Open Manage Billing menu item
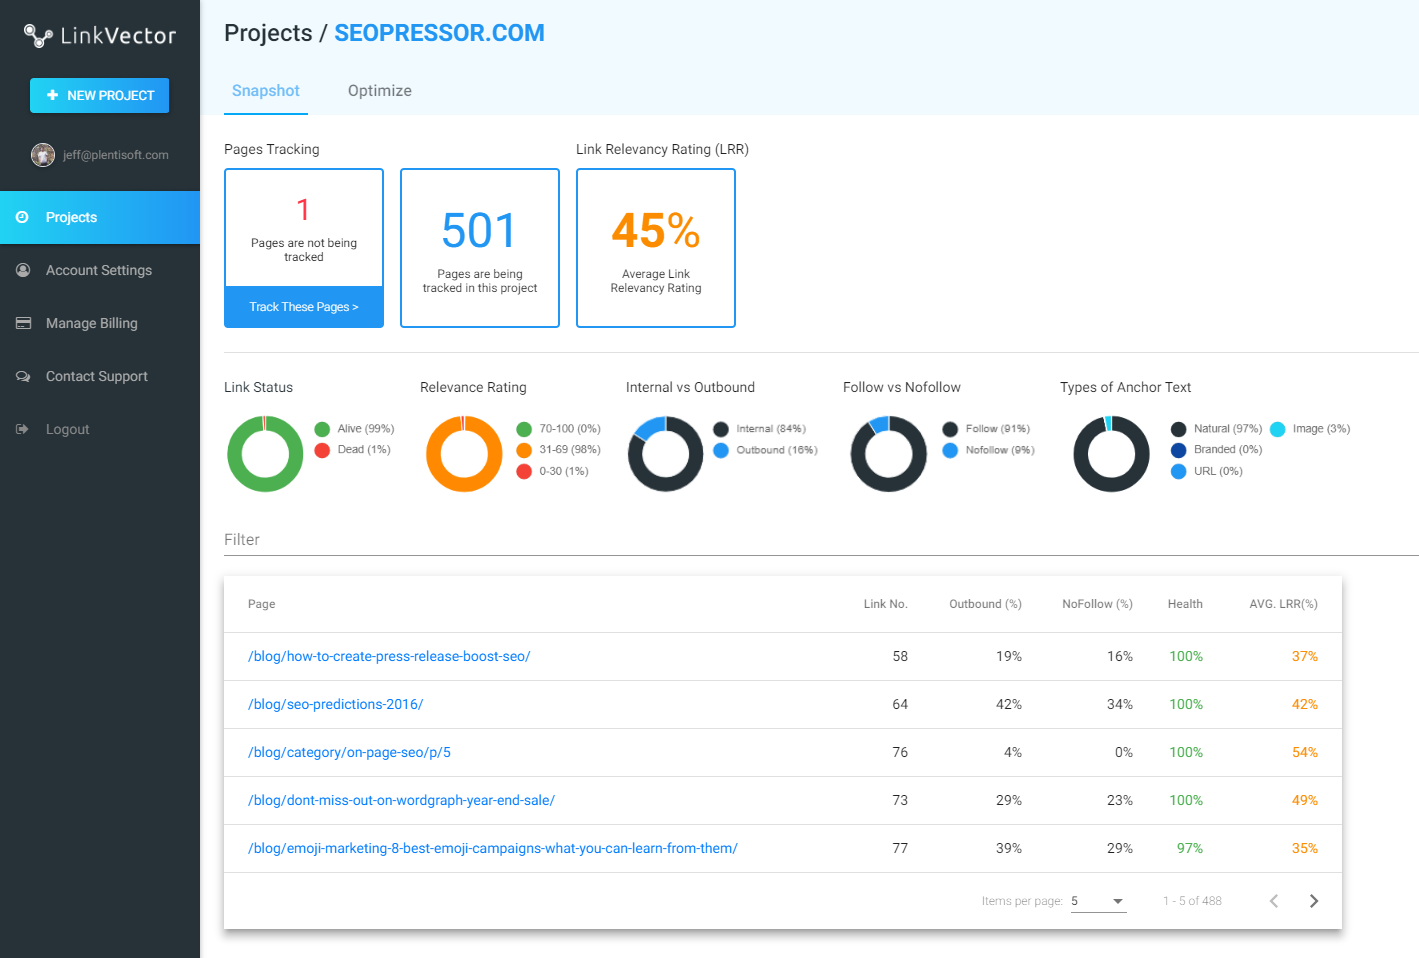This screenshot has width=1419, height=958. tap(100, 323)
